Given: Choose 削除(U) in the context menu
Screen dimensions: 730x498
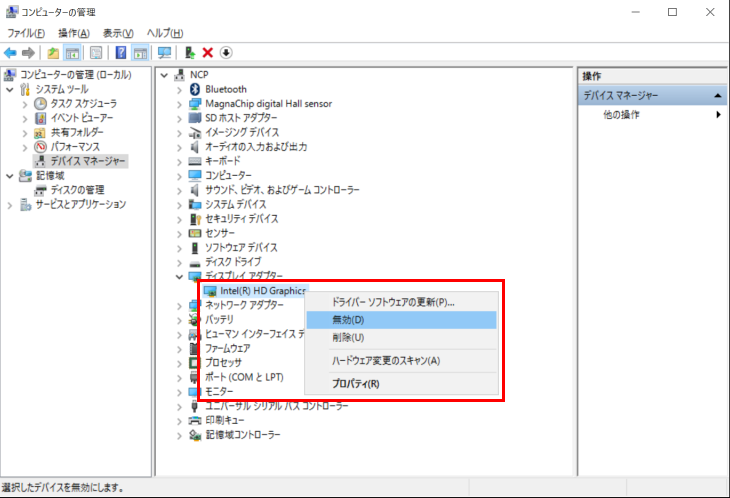Looking at the screenshot, I should pyautogui.click(x=401, y=337).
